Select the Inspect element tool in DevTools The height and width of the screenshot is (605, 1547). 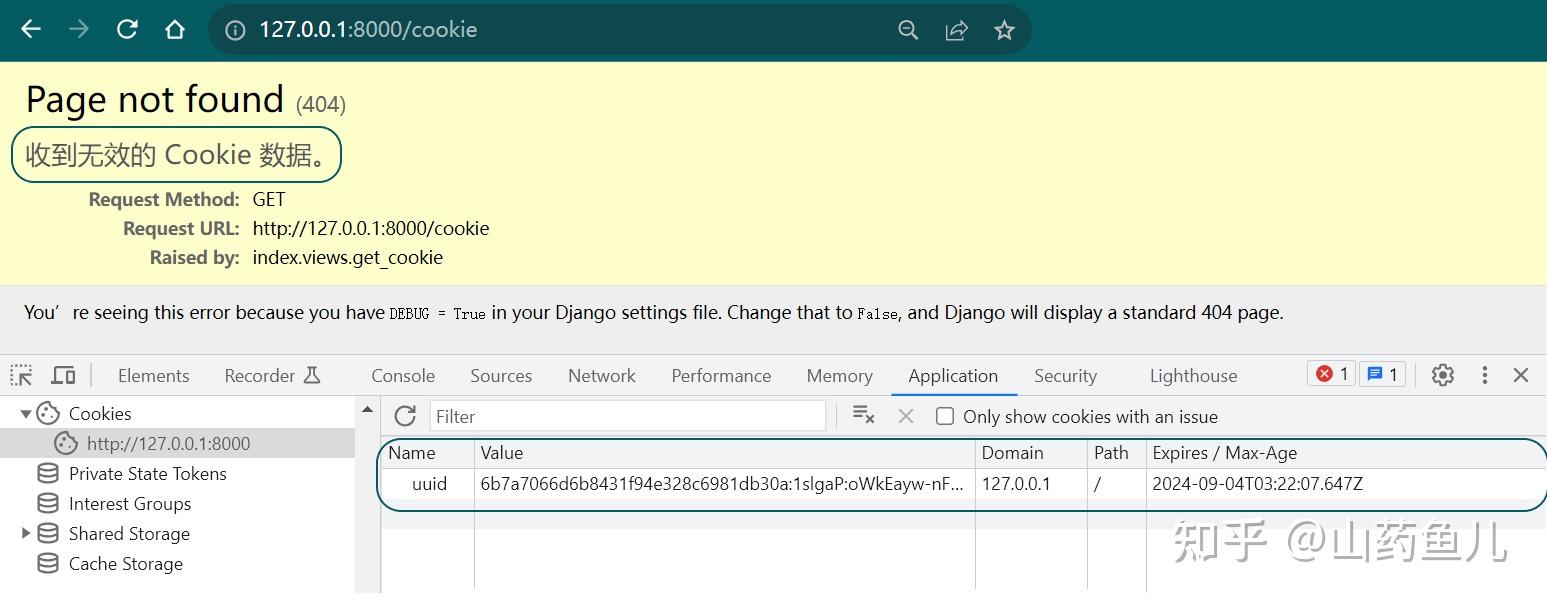click(x=20, y=374)
